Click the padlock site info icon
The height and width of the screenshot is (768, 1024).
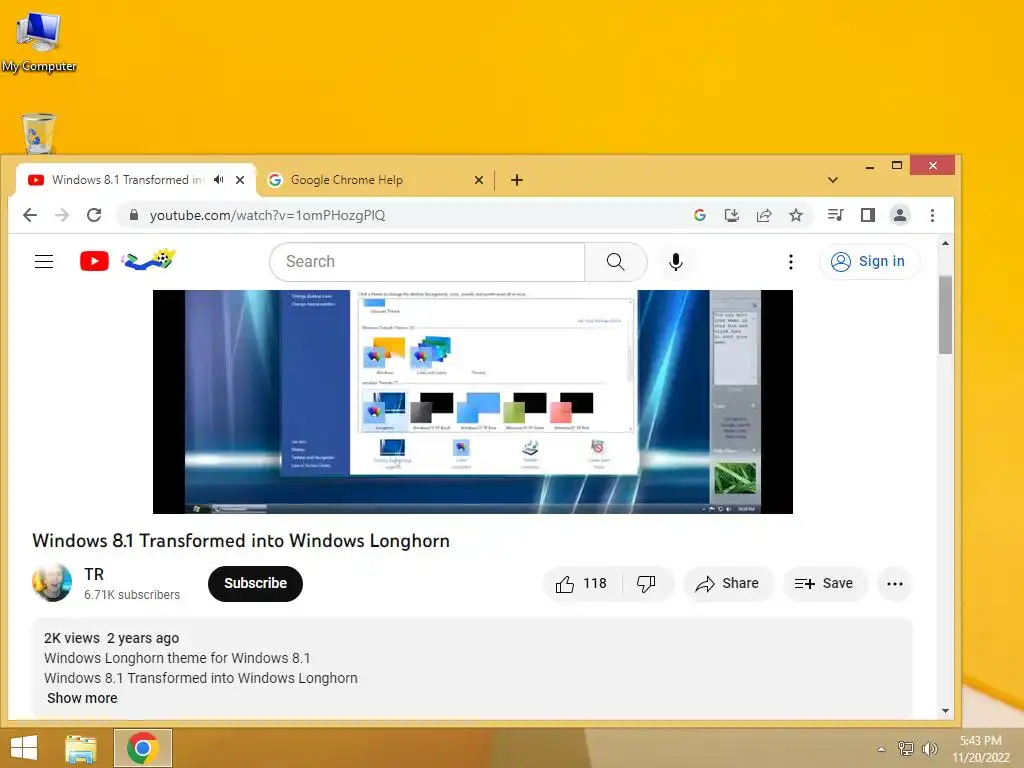134,216
